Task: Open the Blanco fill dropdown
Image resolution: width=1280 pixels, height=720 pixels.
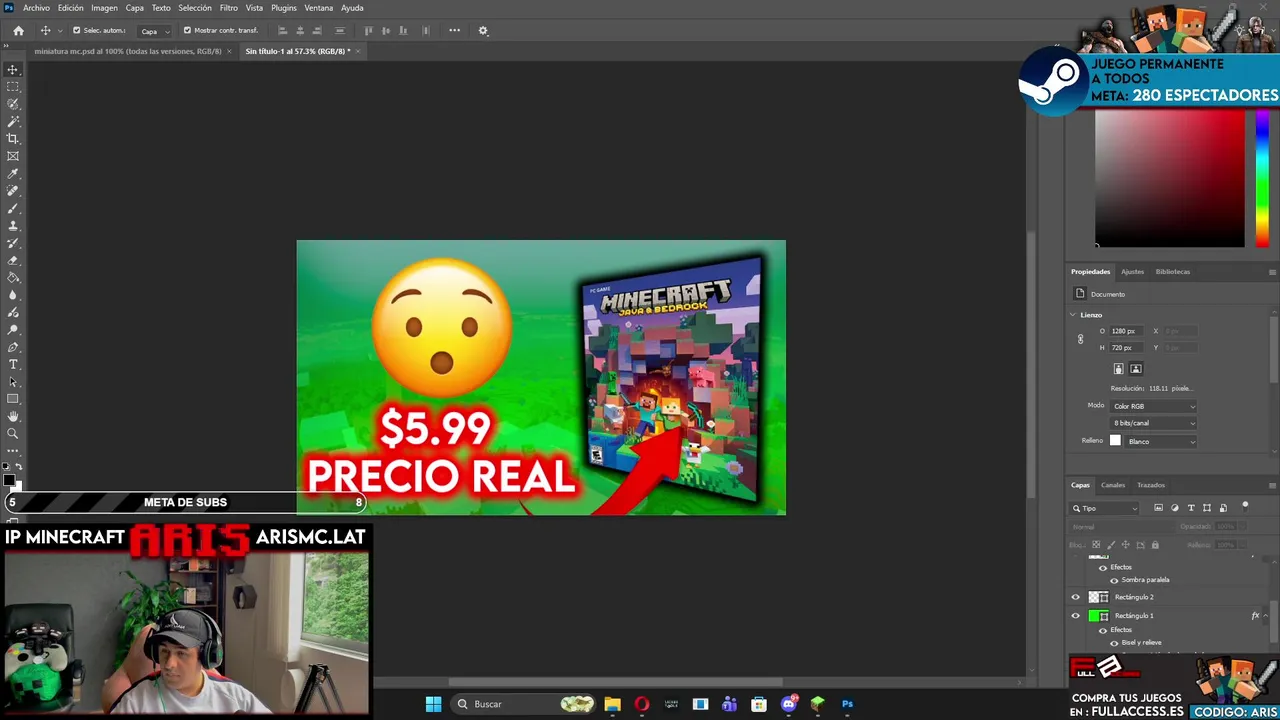Action: pos(1161,441)
